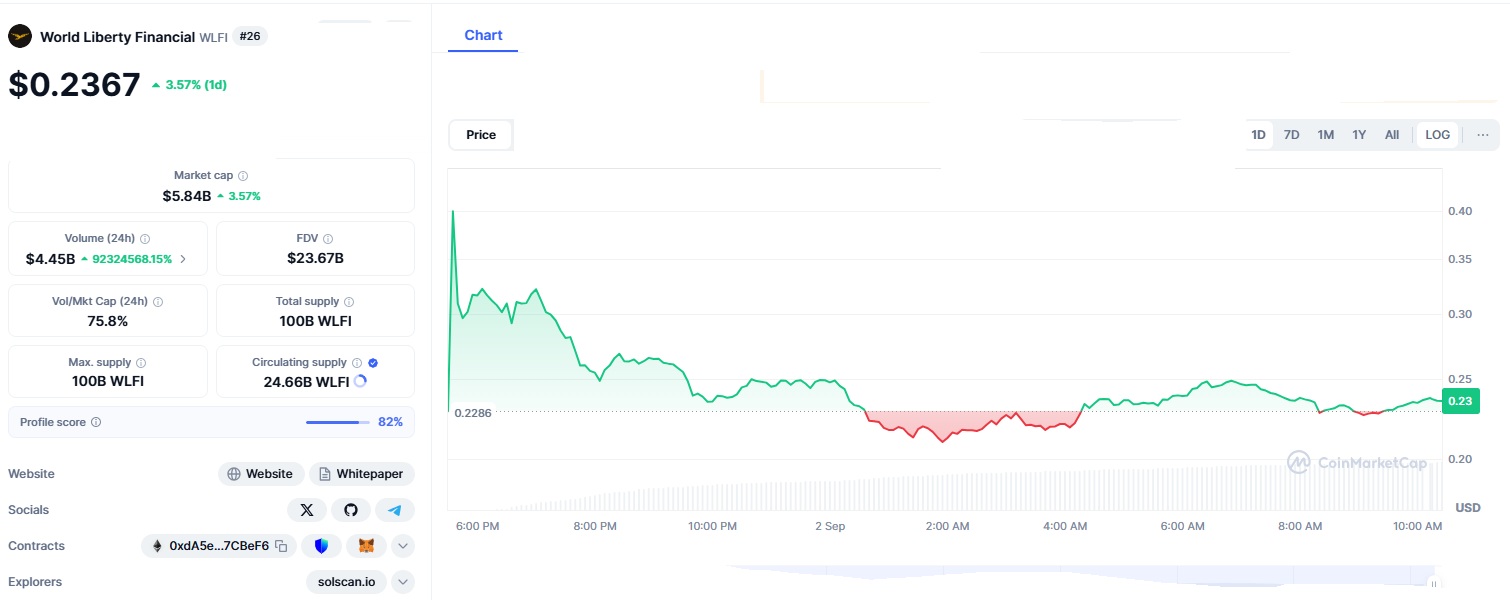Click the 2 Sep date label on chart axis
1510x600 pixels.
click(830, 526)
